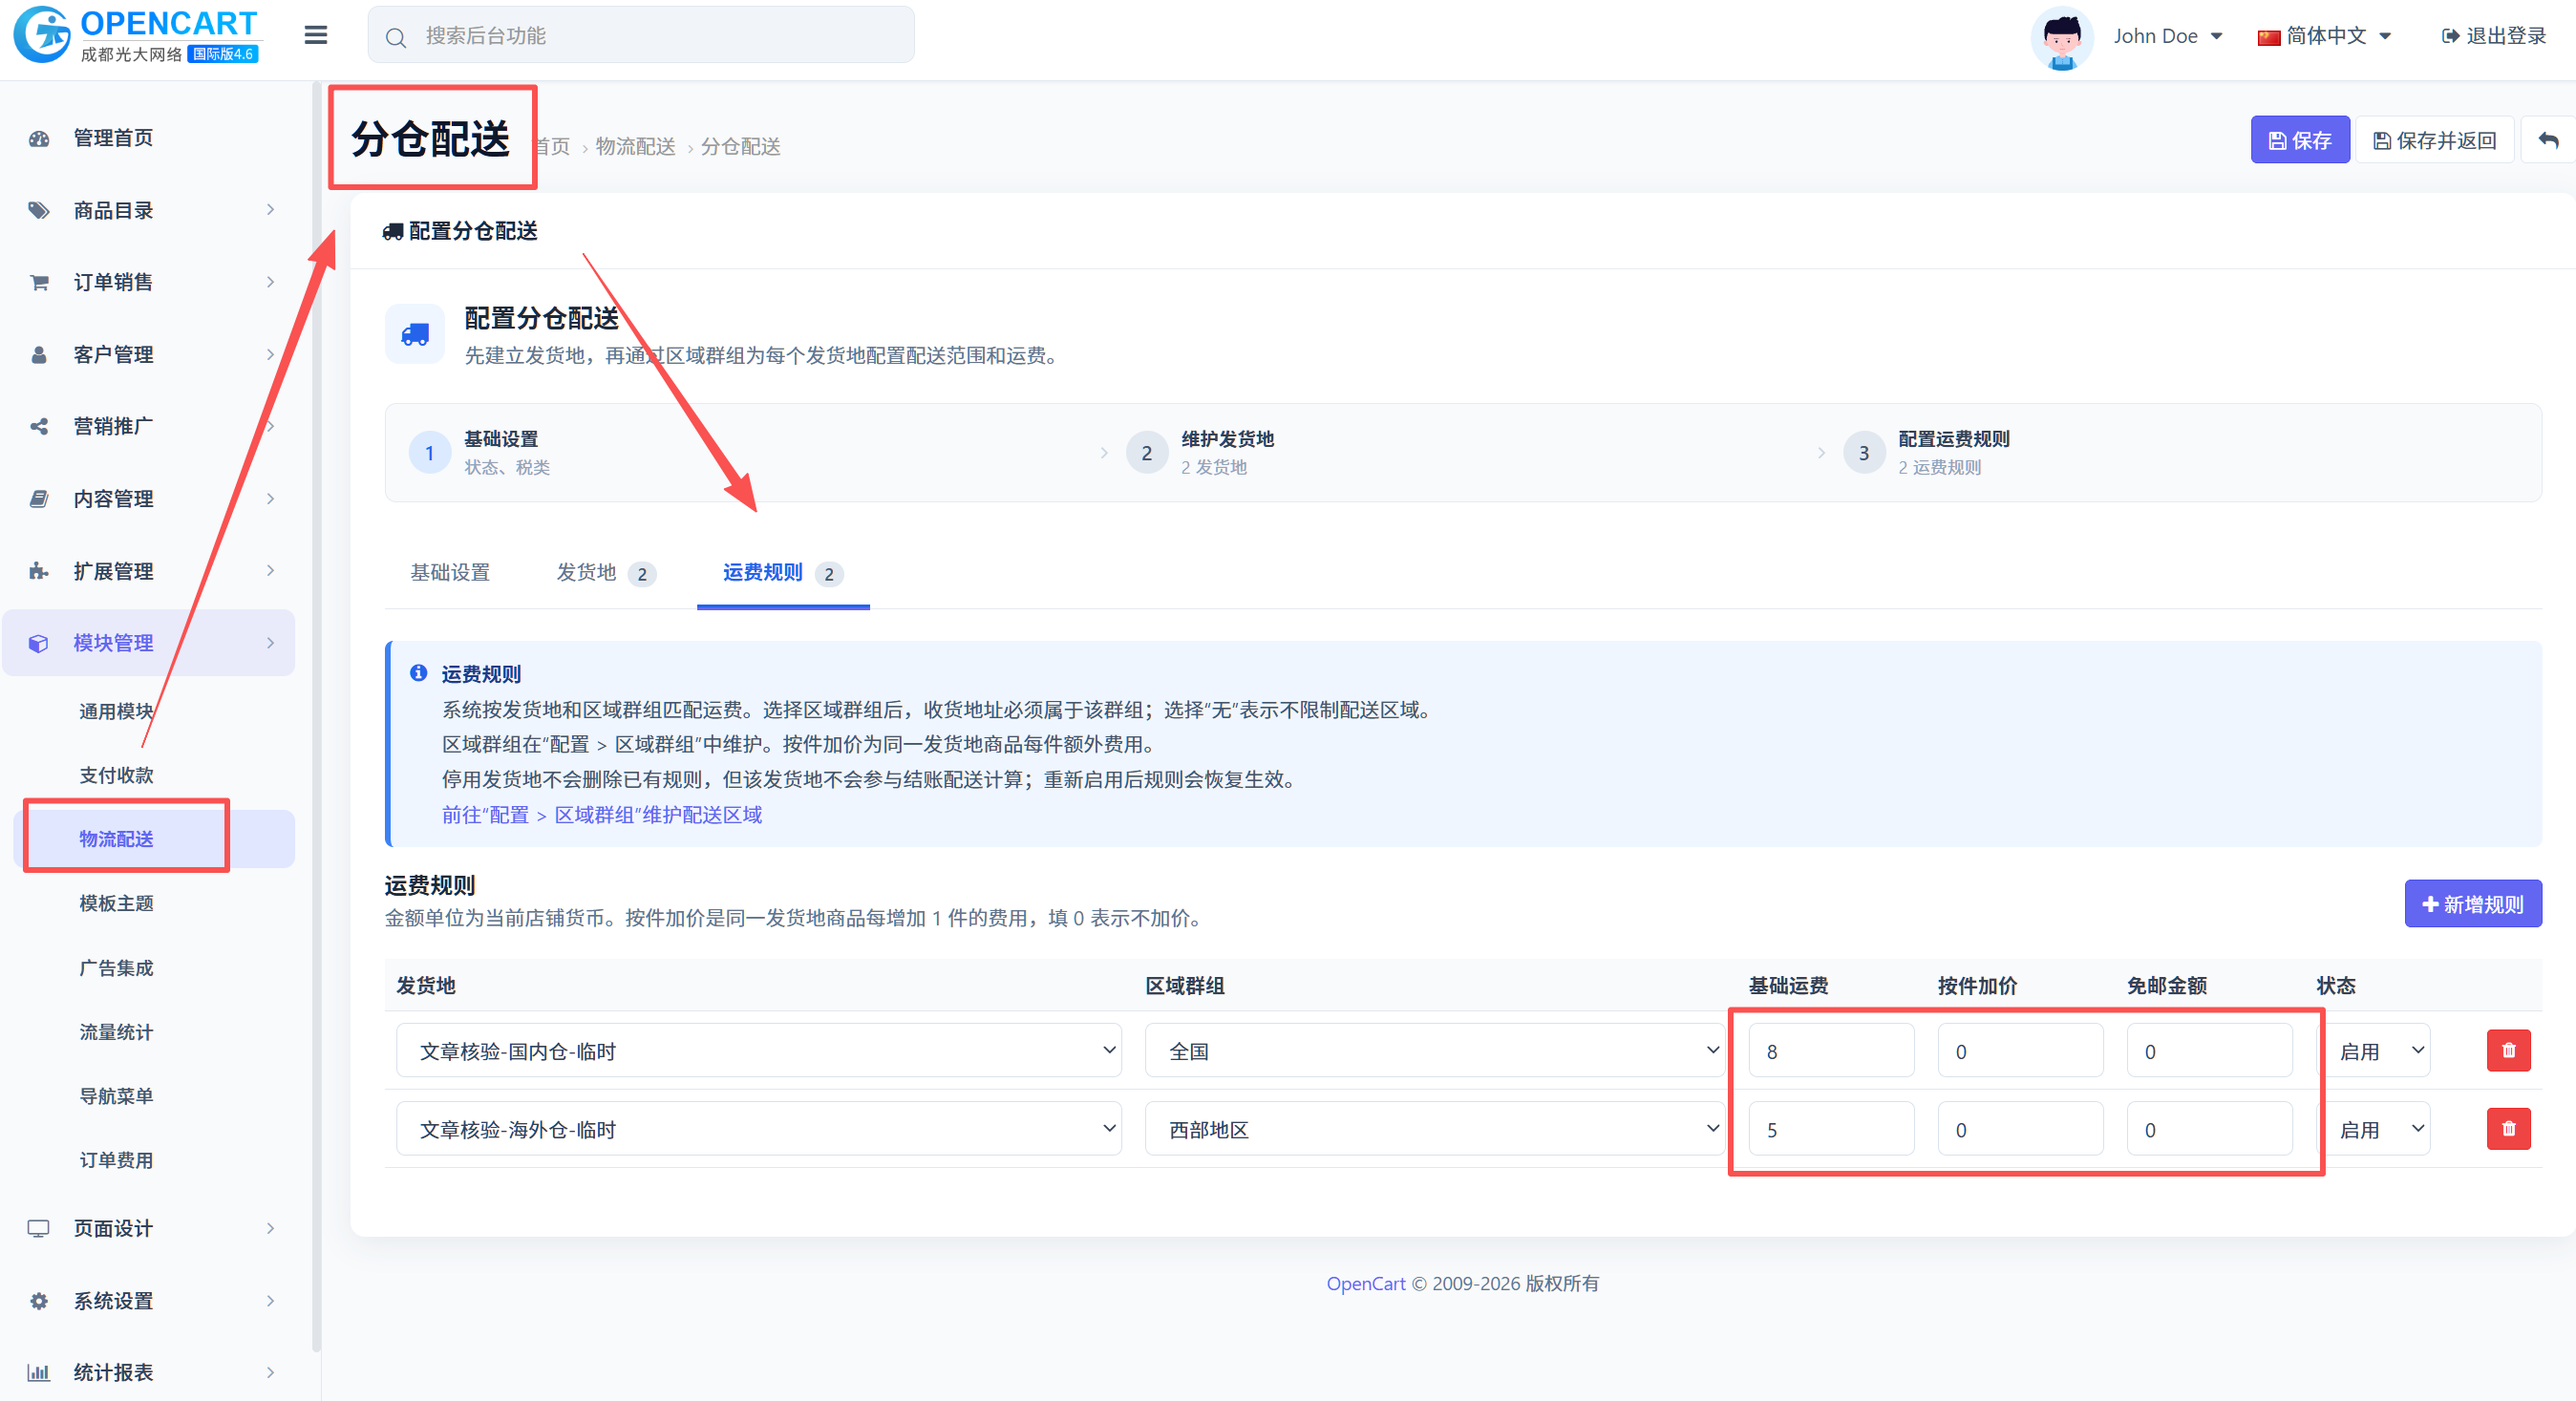This screenshot has height=1401, width=2576.
Task: Click the 系统设置 gear icon
Action: click(x=39, y=1300)
